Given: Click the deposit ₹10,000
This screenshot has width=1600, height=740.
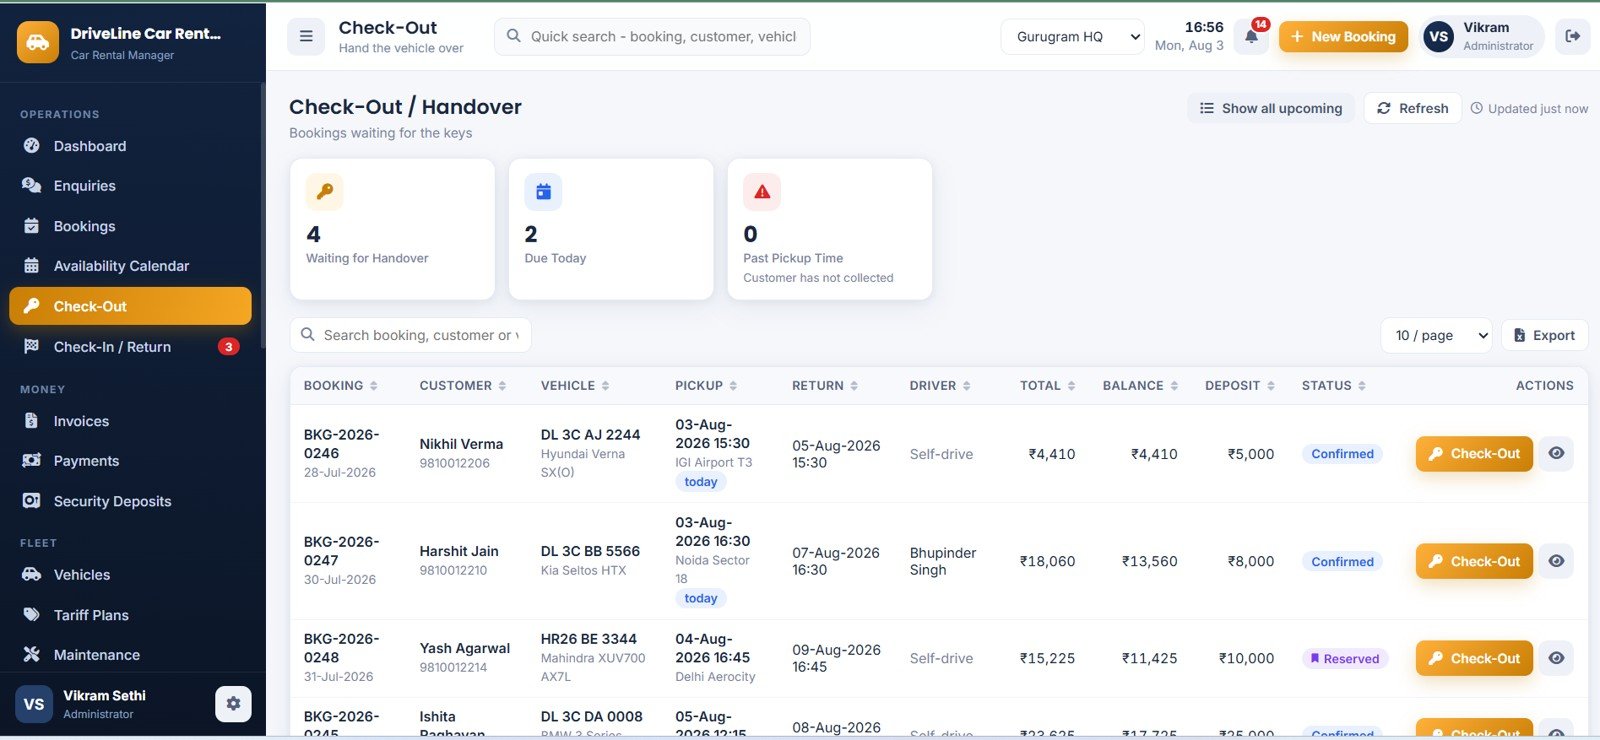Looking at the screenshot, I should 1246,659.
